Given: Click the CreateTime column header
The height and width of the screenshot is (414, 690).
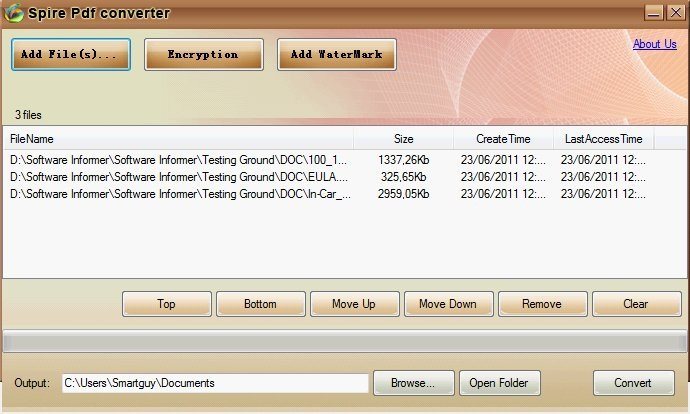Looking at the screenshot, I should 503,139.
